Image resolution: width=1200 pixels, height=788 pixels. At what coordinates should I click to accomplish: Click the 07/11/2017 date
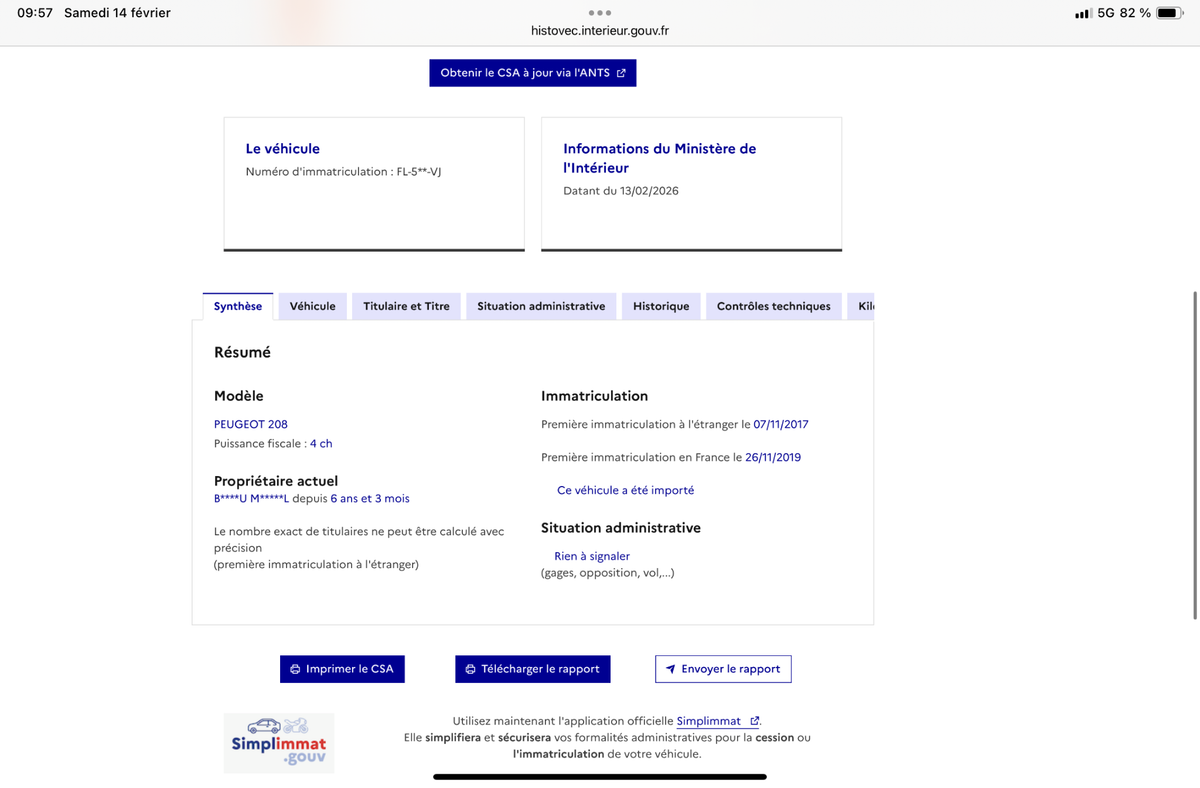pyautogui.click(x=781, y=424)
